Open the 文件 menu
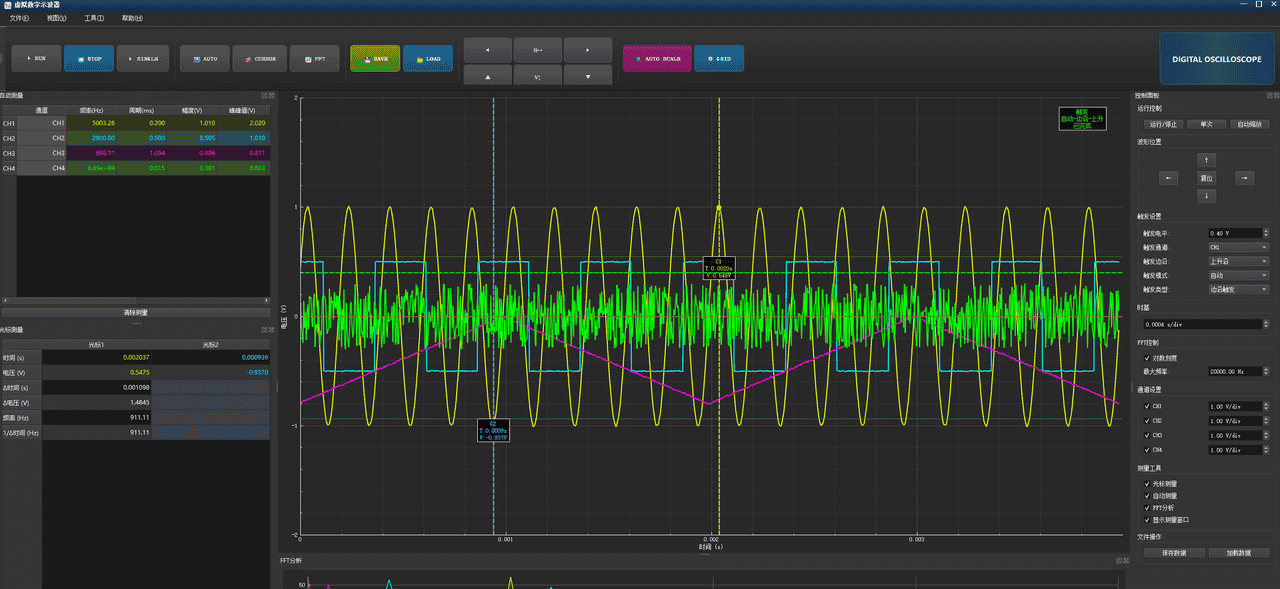Image resolution: width=1280 pixels, height=589 pixels. pos(18,18)
